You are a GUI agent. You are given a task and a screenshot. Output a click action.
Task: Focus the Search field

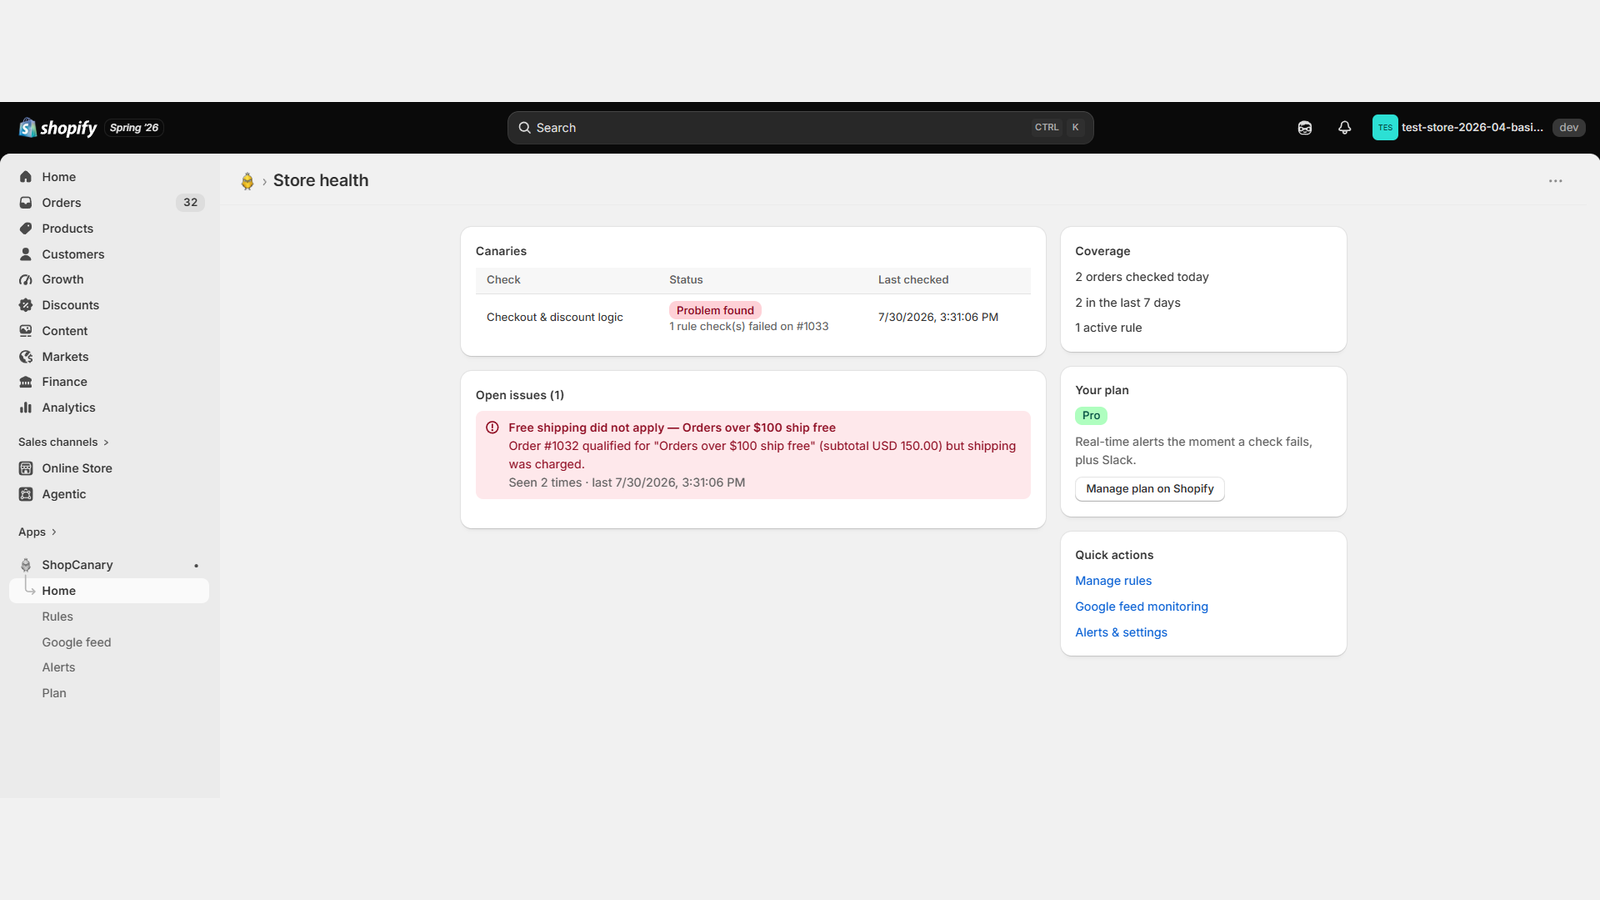point(800,128)
